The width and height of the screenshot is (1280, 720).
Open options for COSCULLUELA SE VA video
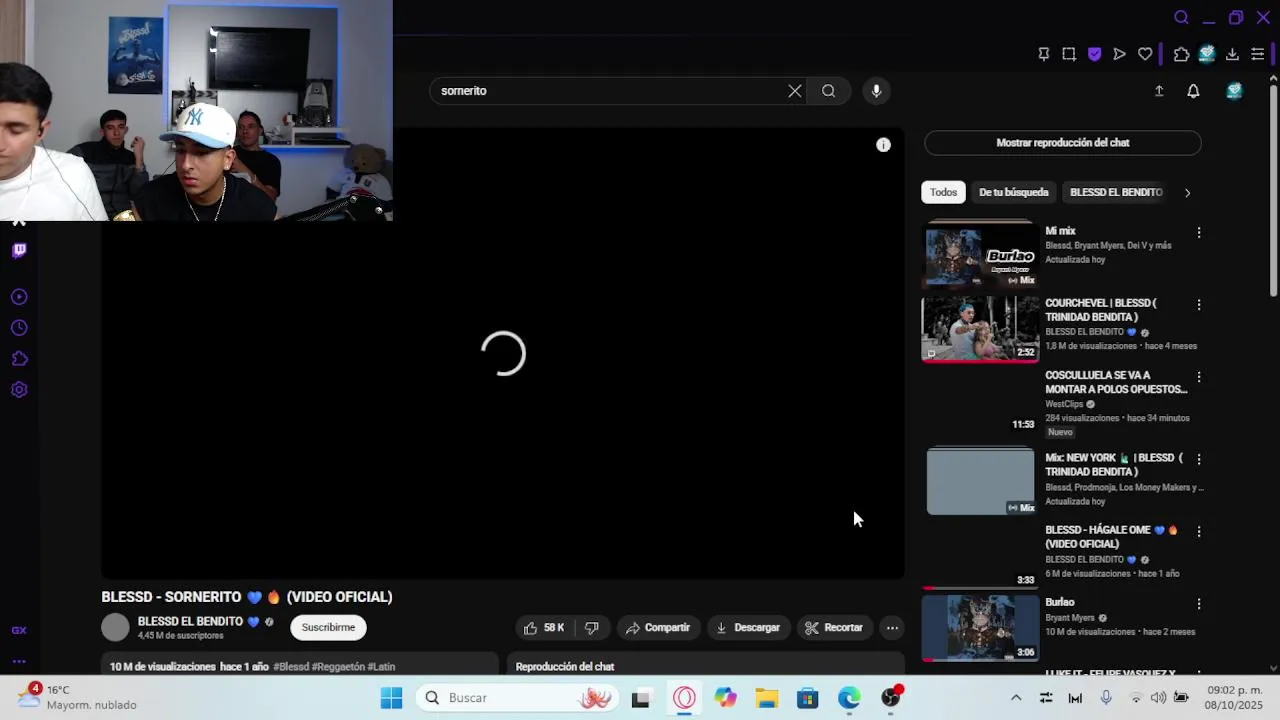[1199, 377]
